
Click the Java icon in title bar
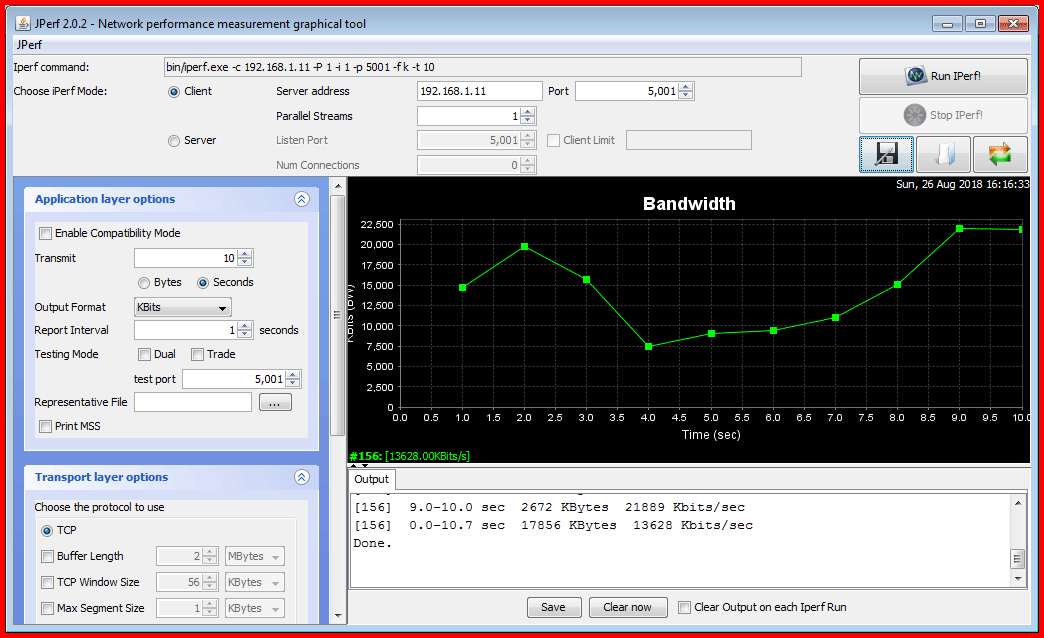(23, 23)
